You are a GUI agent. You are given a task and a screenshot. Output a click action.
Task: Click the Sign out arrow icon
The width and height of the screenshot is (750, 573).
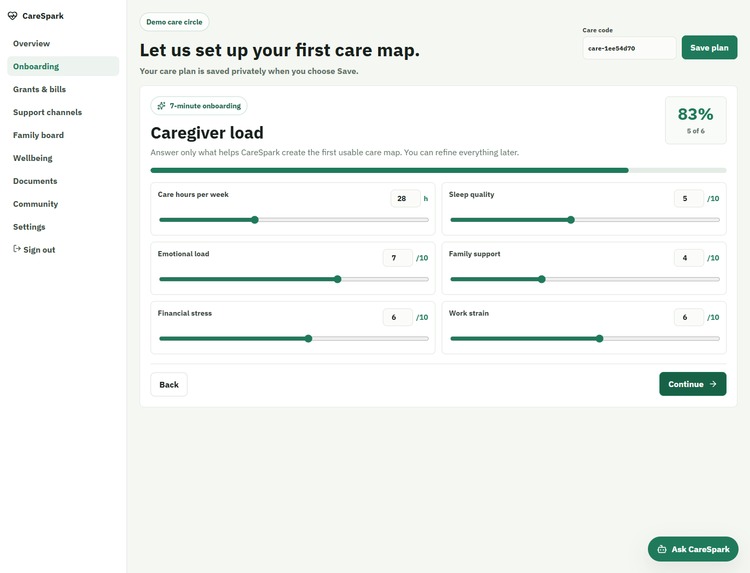coord(17,249)
